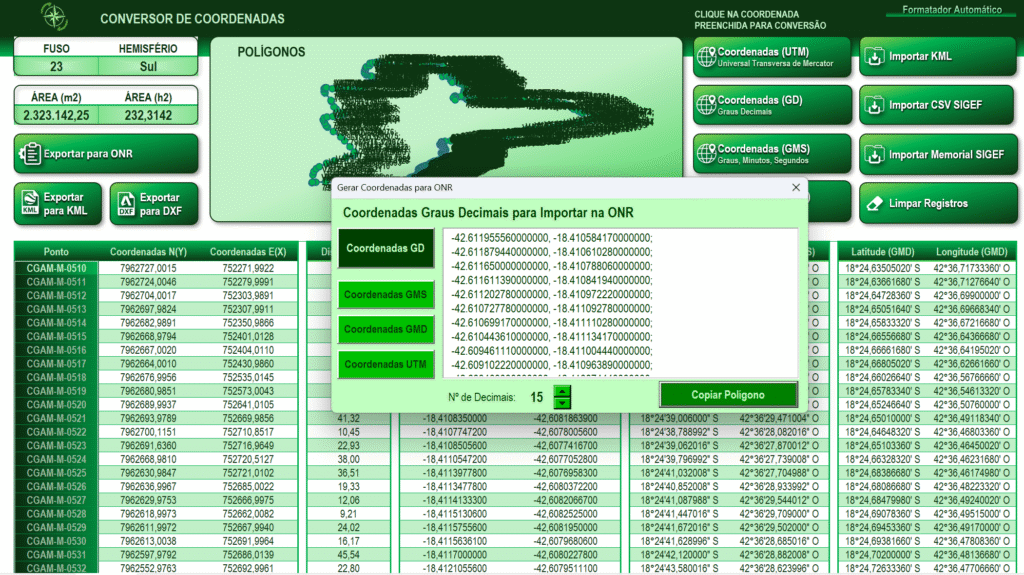Select the Coordenadas GMD option
Screen dimensions: 1024x575
tap(387, 330)
